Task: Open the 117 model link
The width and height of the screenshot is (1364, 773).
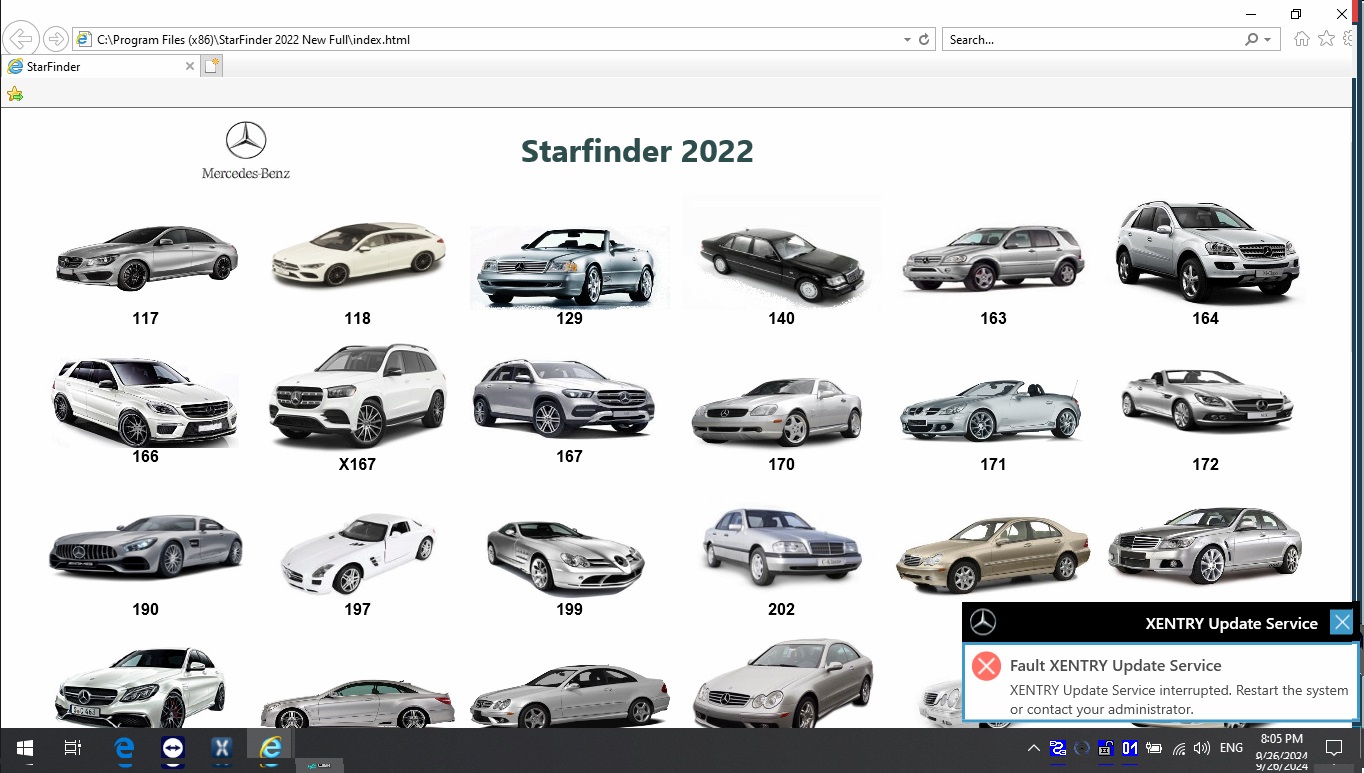Action: pyautogui.click(x=145, y=318)
